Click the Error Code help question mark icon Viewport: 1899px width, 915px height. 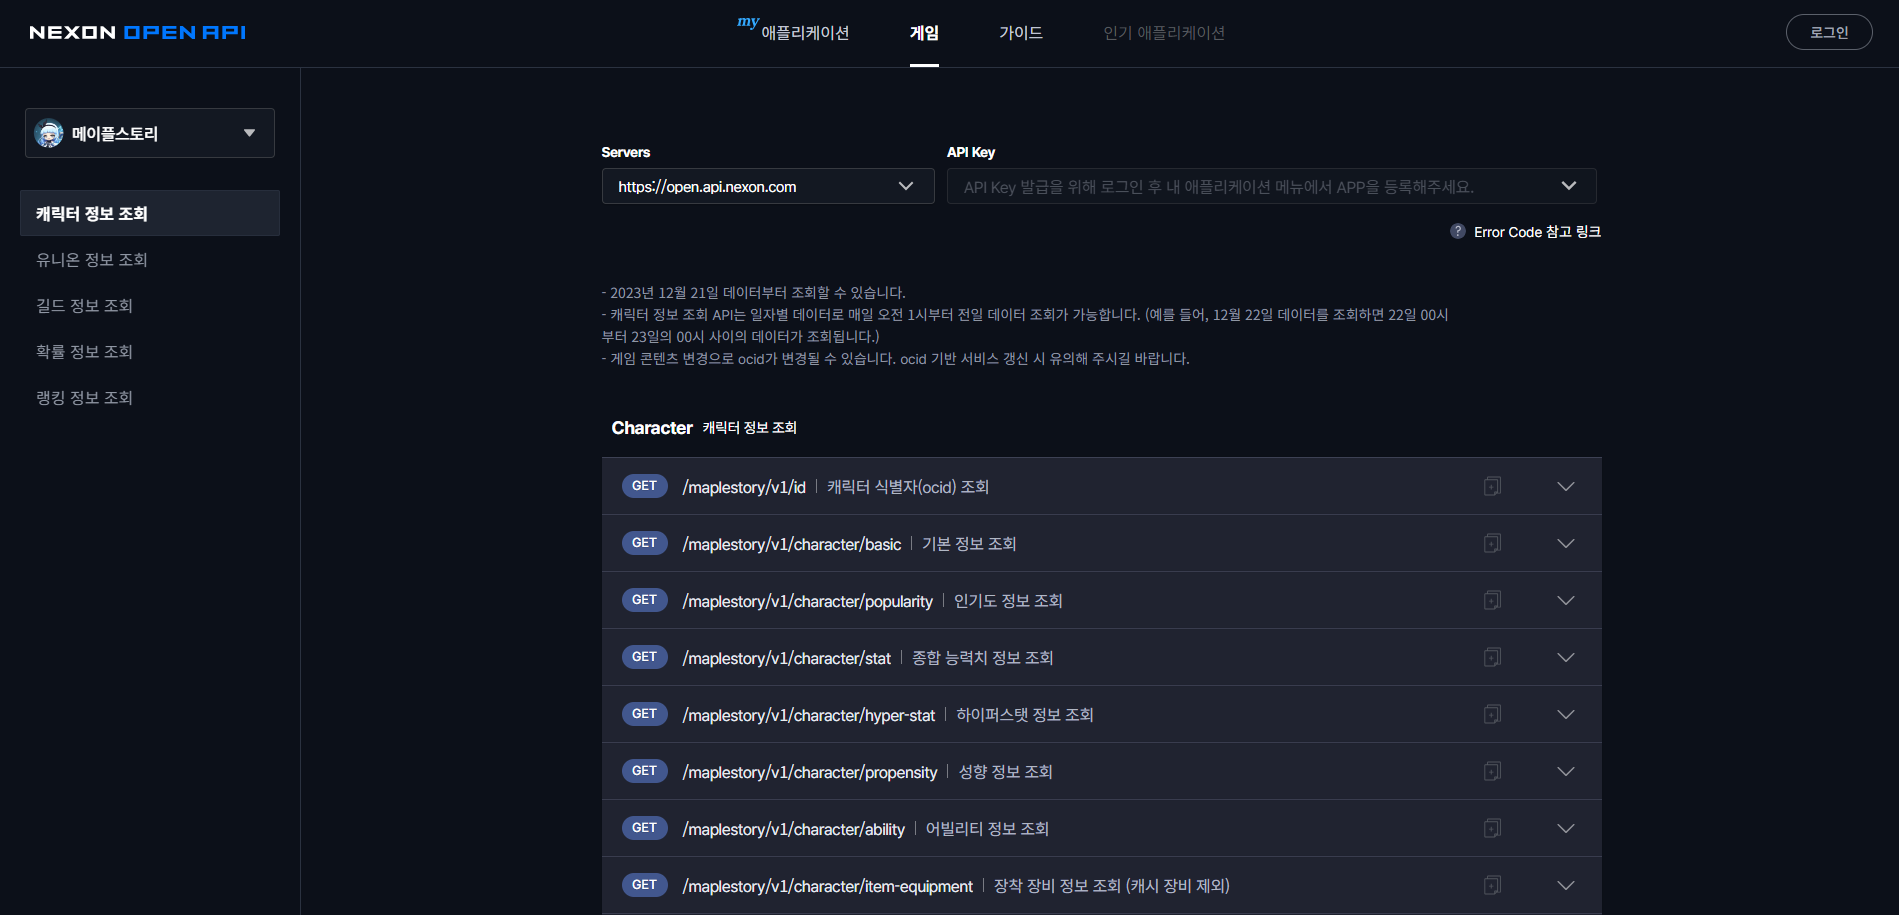coord(1456,231)
